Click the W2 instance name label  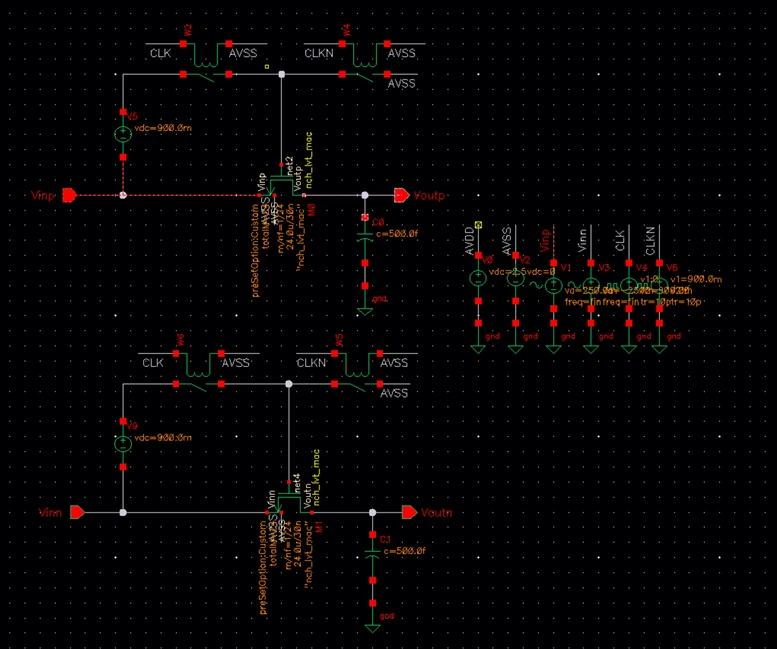[188, 30]
